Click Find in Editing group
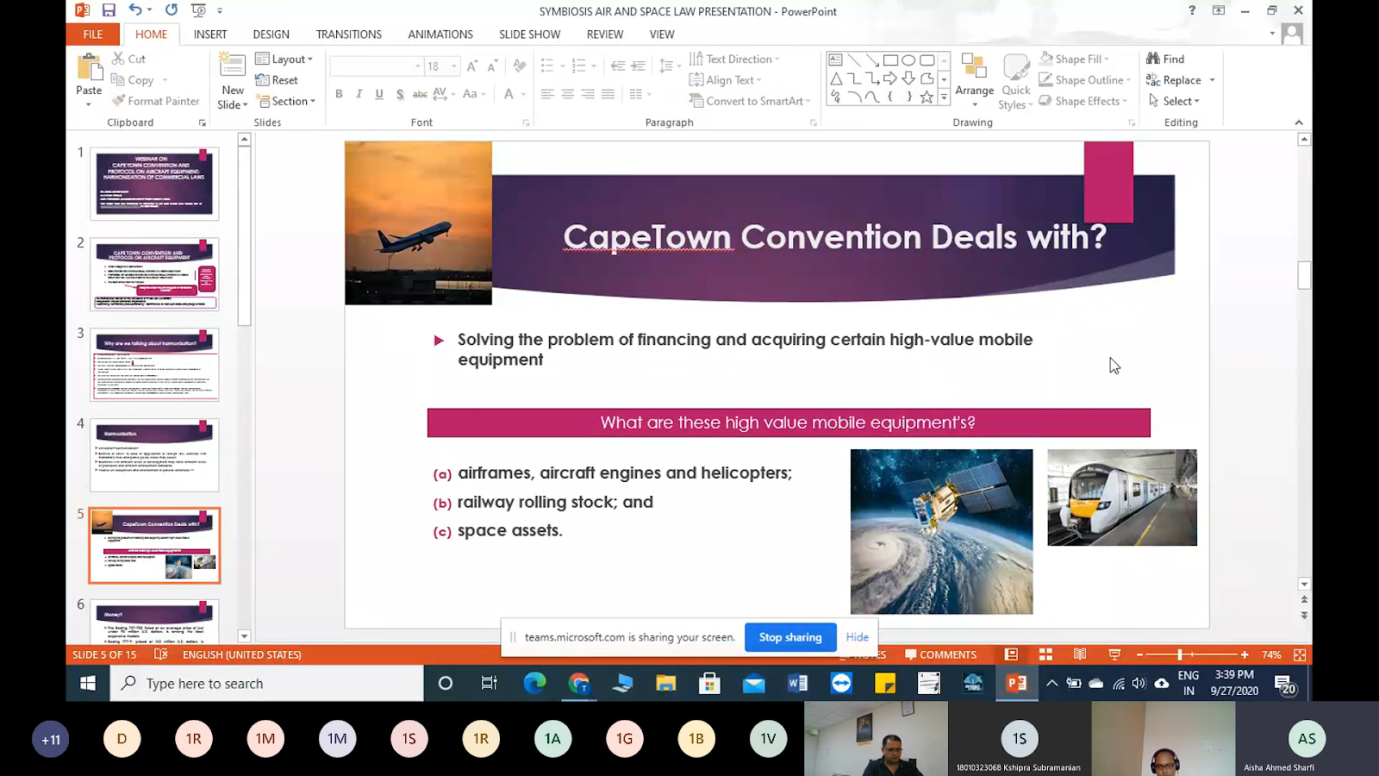1379x776 pixels. point(1165,59)
